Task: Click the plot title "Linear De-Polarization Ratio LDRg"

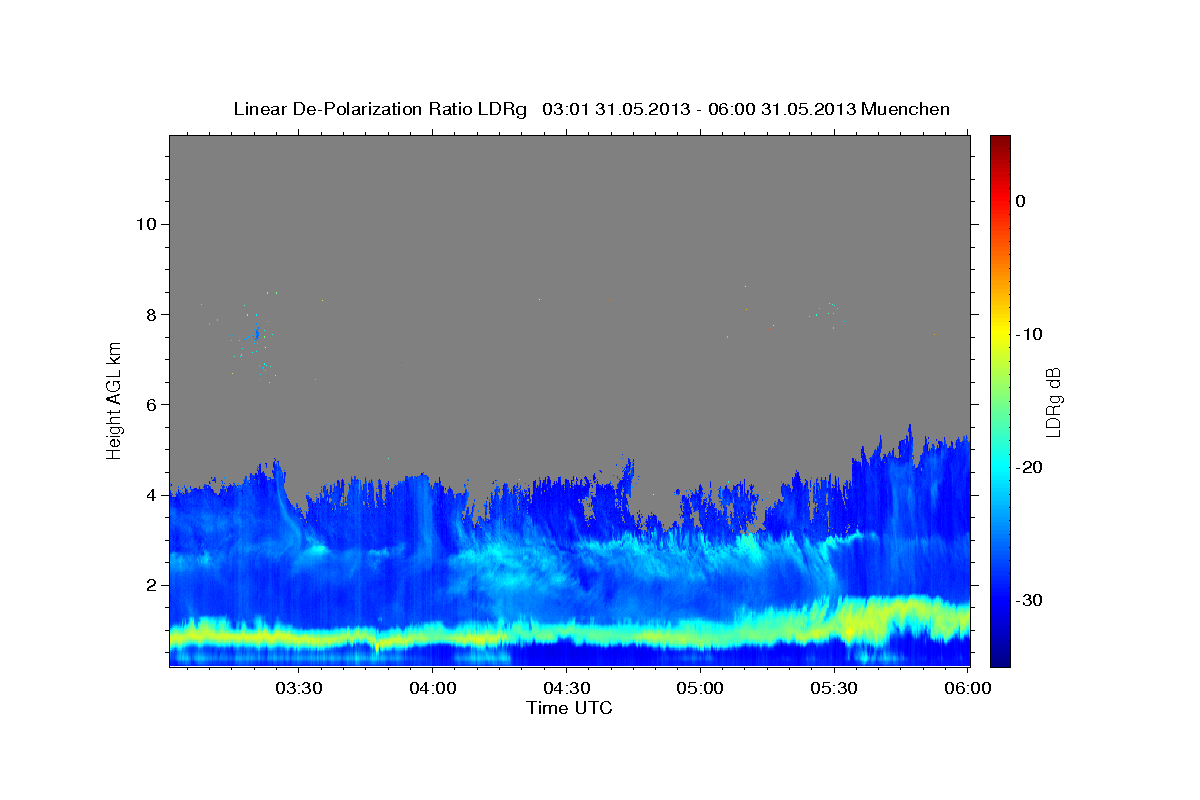Action: coord(379,109)
